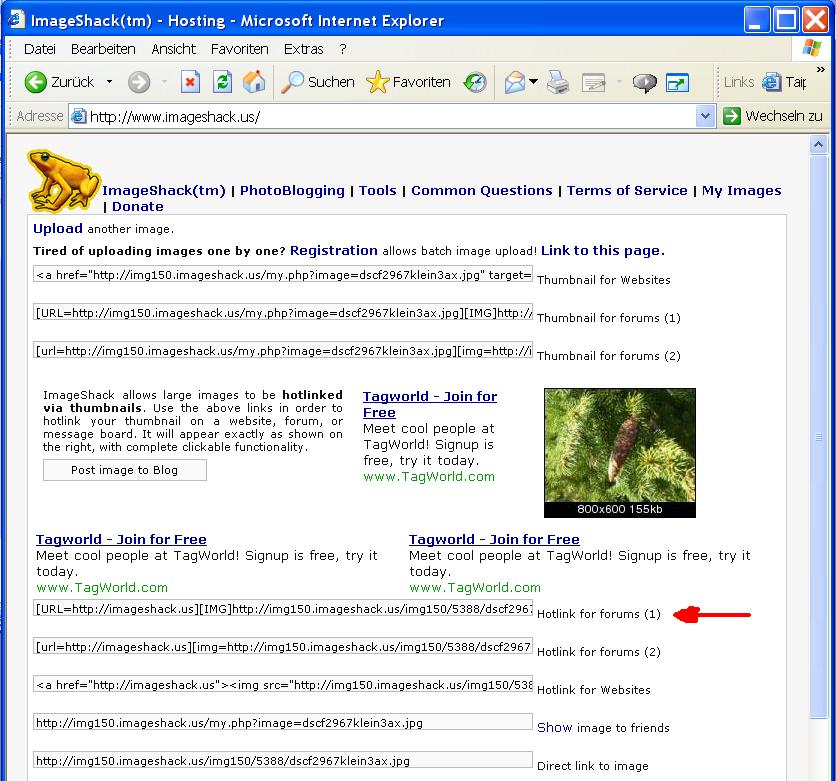Open the ? help menu
Image resolution: width=836 pixels, height=781 pixels.
tap(343, 49)
